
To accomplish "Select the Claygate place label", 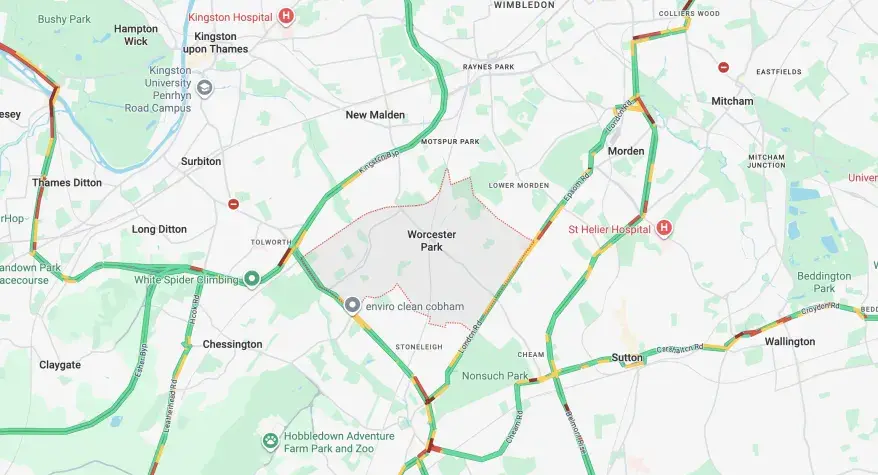I will click(60, 365).
